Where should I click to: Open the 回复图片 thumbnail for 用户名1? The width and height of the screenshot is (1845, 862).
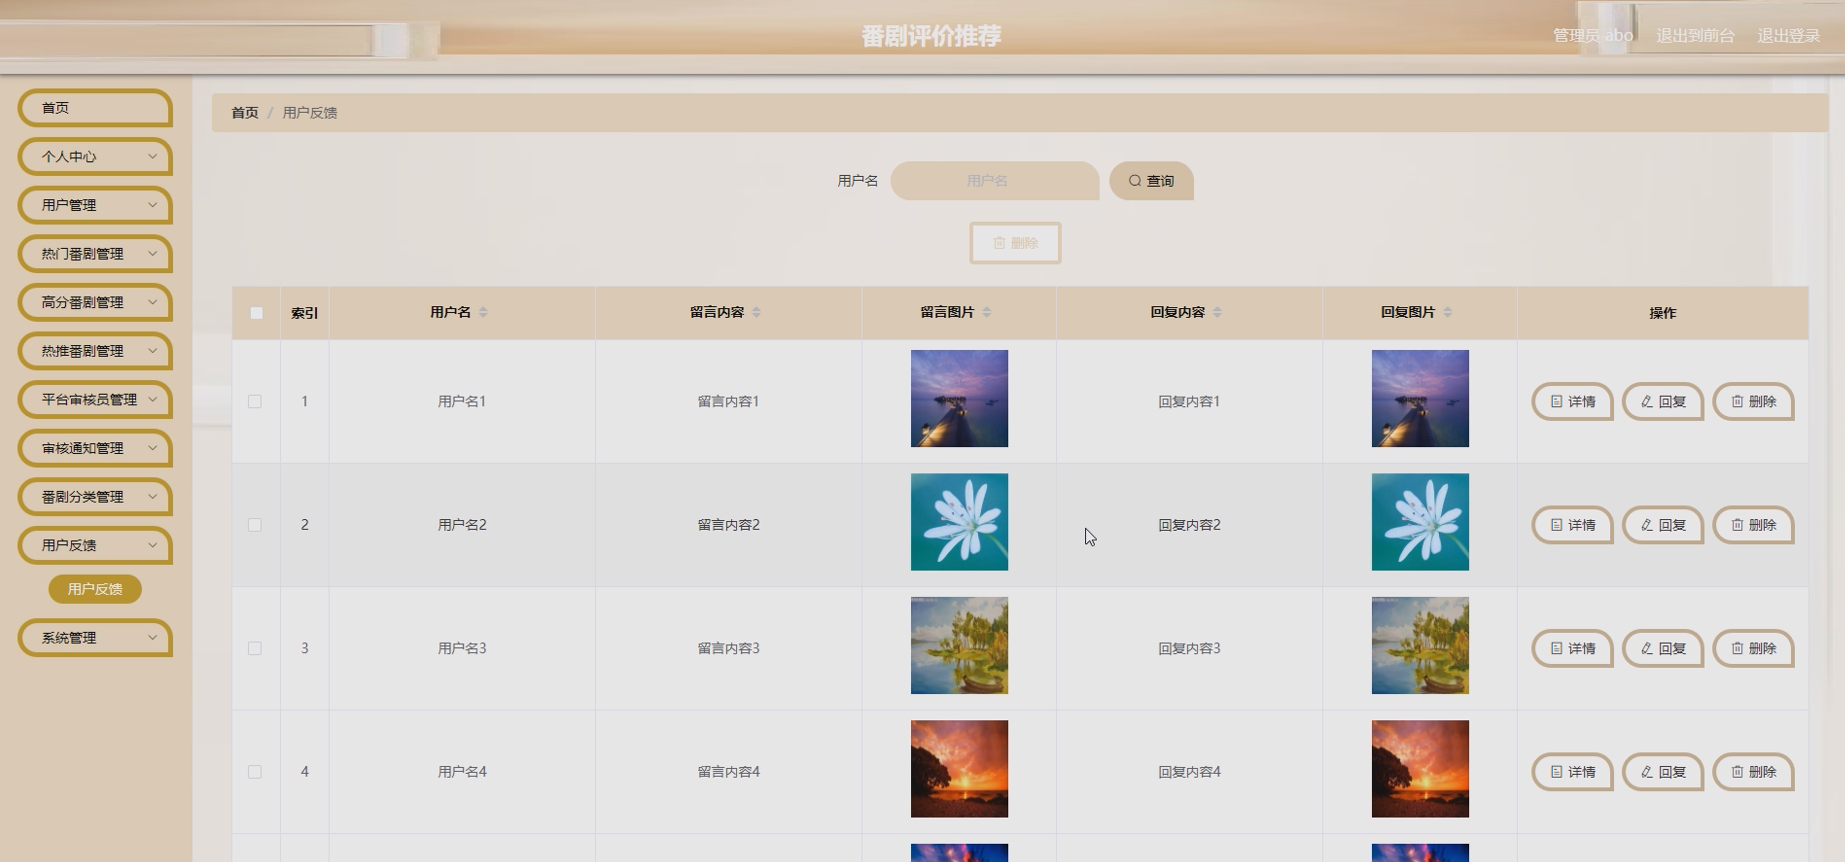1420,398
